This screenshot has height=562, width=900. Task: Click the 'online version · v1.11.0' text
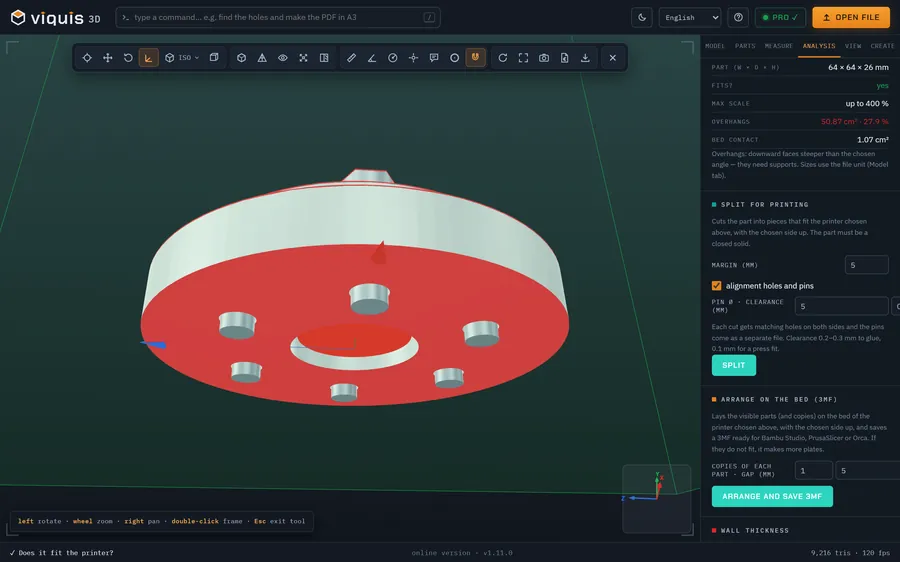click(462, 553)
